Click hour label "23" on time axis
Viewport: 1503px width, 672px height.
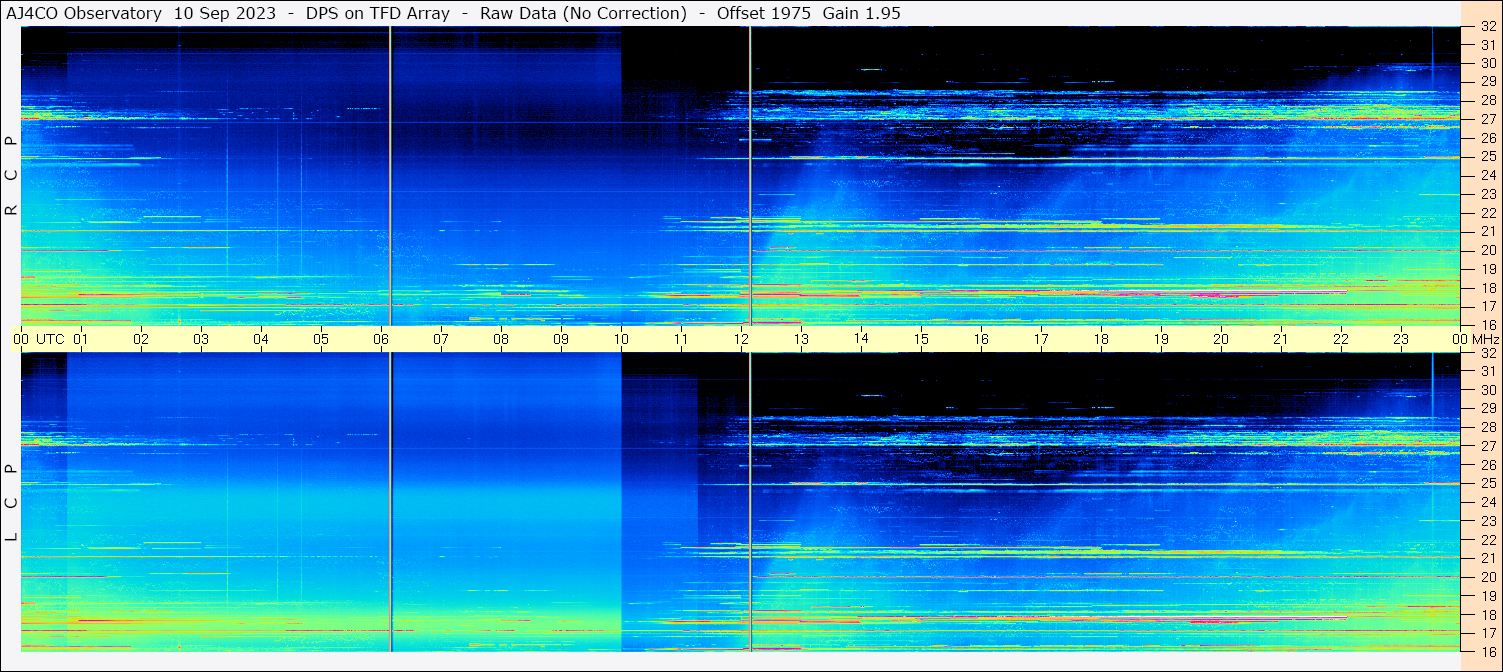point(1401,339)
